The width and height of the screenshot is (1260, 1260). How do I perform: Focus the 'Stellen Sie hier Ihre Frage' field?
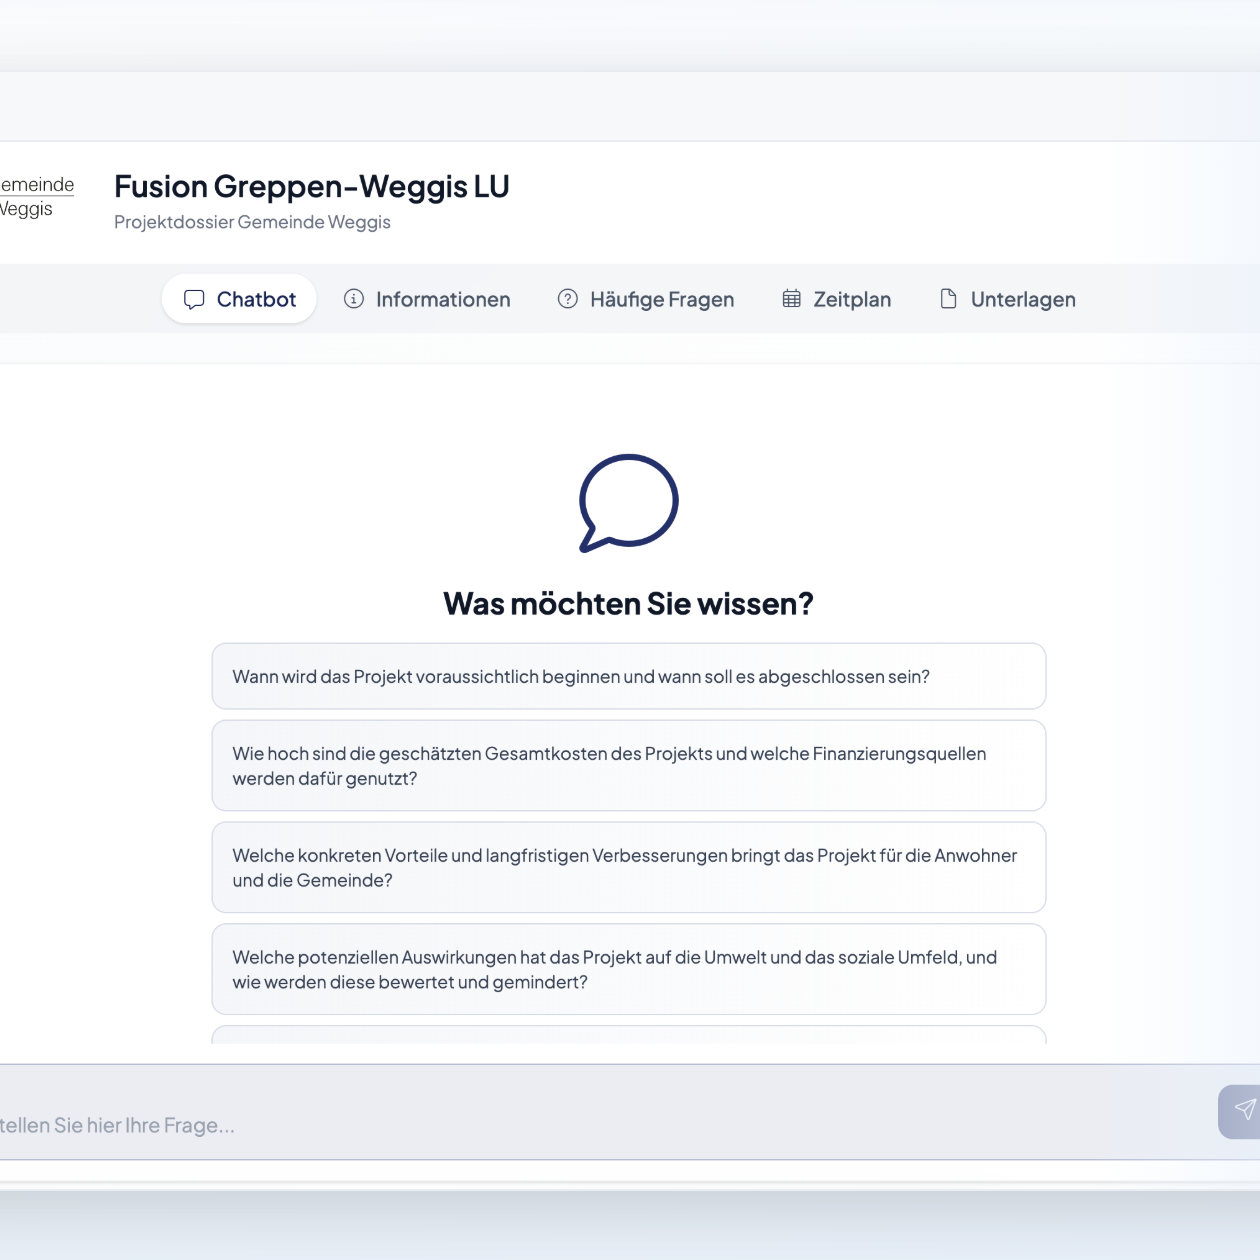coord(560,1125)
